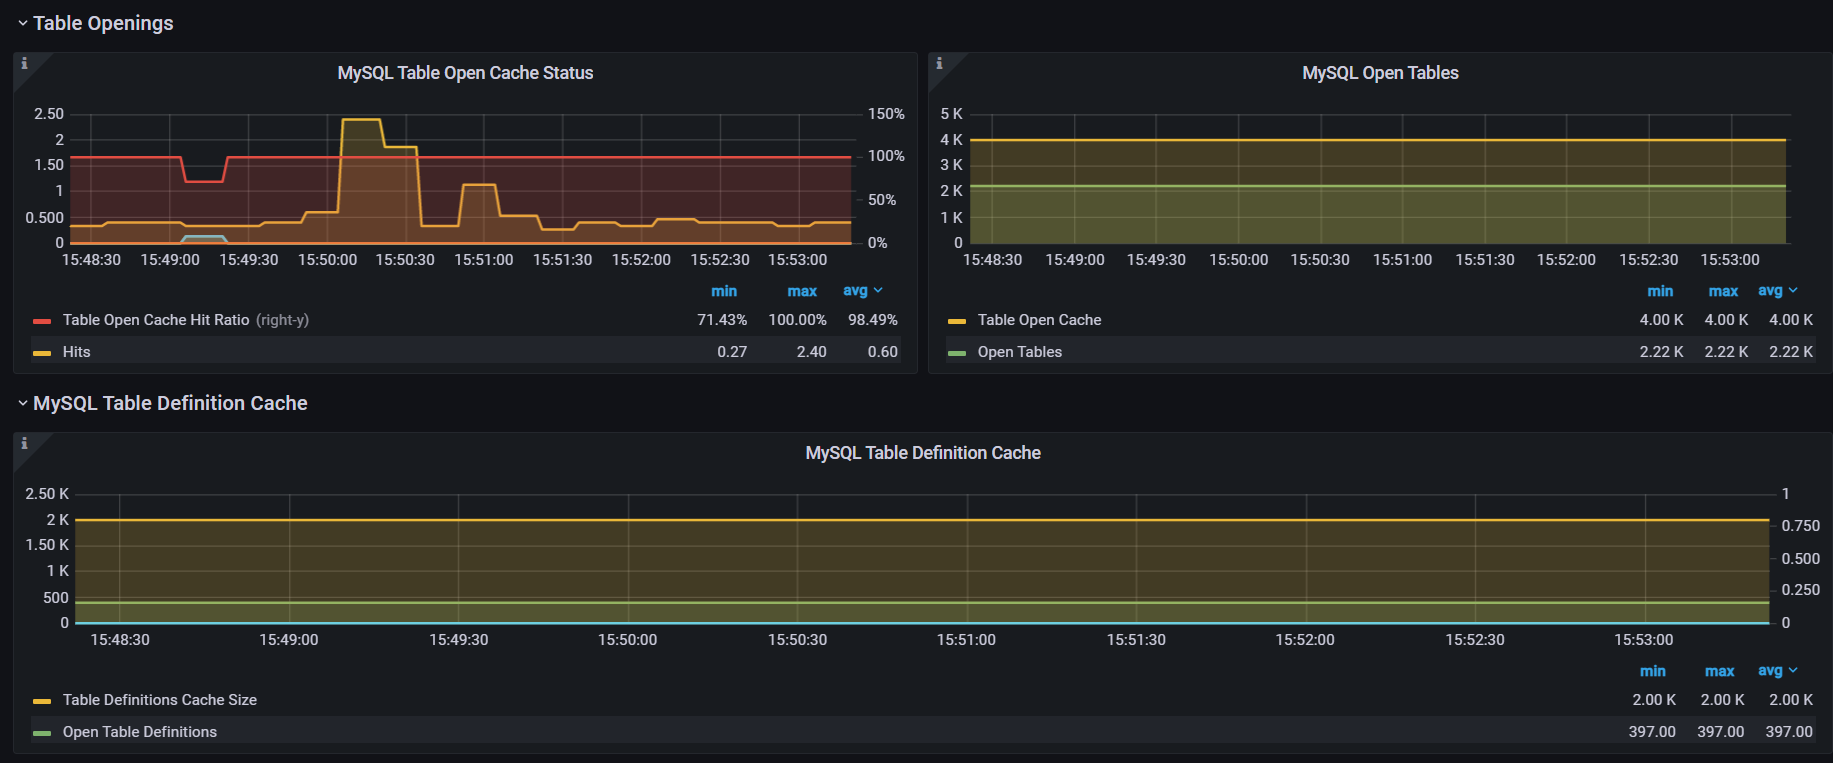Sort Cache Status legend by max column

[802, 291]
